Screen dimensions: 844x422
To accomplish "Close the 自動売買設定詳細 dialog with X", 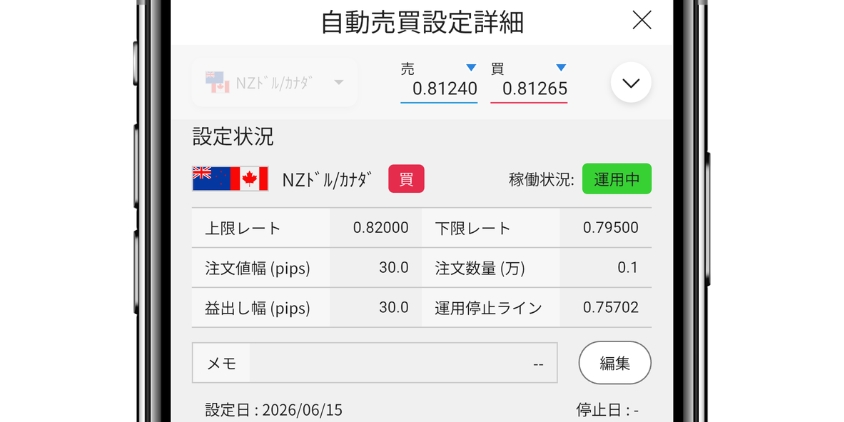I will (642, 20).
